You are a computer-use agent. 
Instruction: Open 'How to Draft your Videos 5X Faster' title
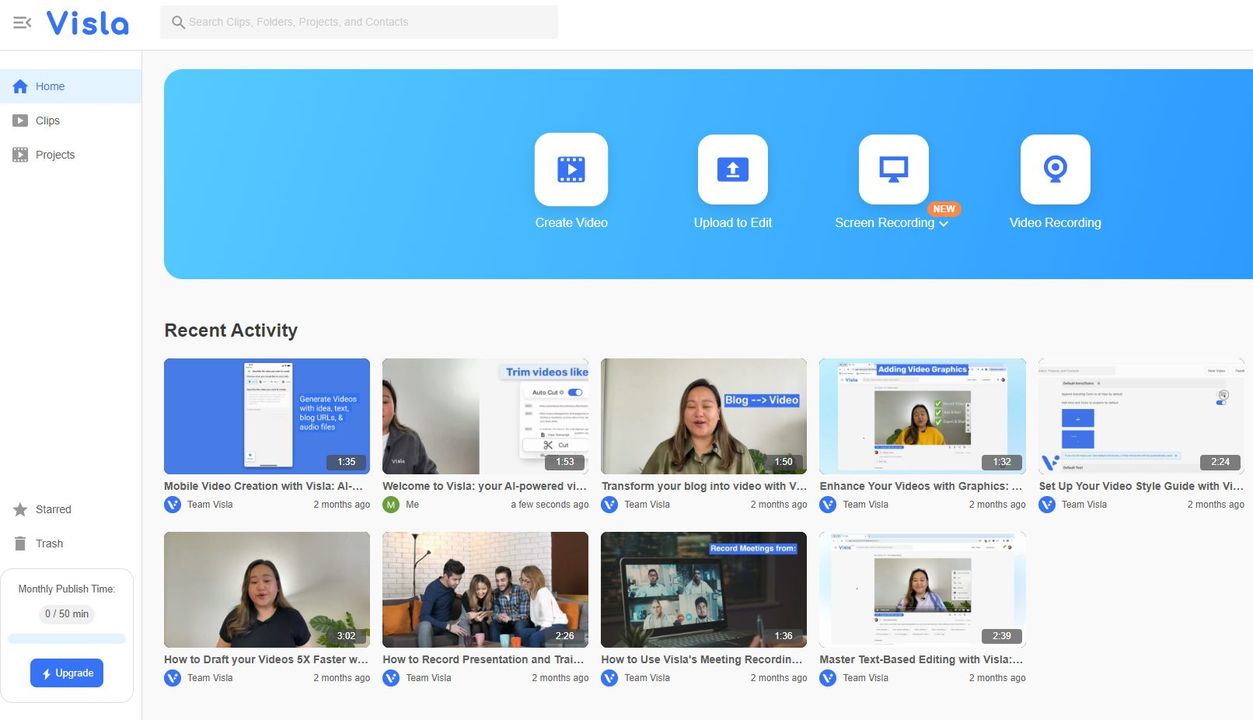(267, 660)
